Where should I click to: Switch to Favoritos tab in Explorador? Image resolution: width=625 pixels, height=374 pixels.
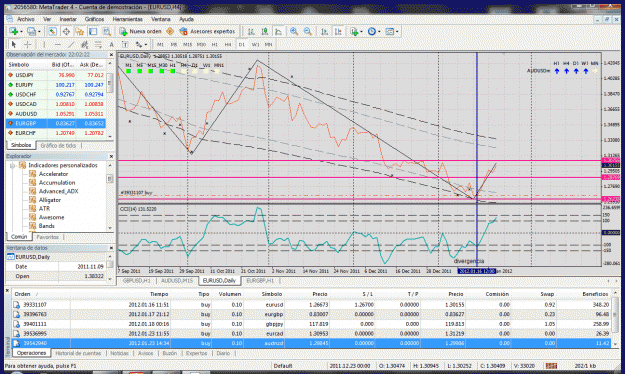tap(47, 237)
